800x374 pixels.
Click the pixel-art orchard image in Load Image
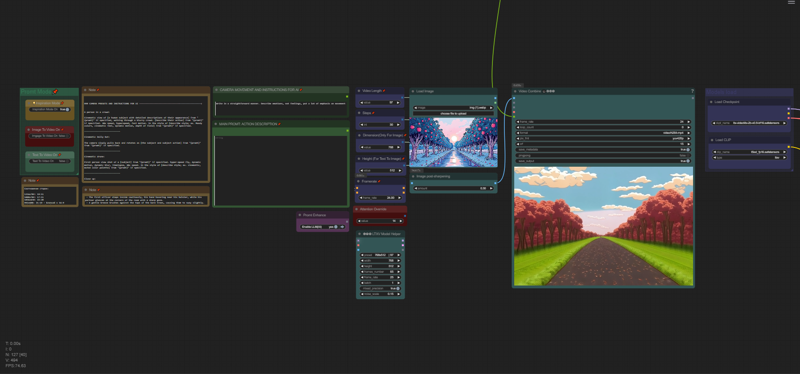click(453, 142)
